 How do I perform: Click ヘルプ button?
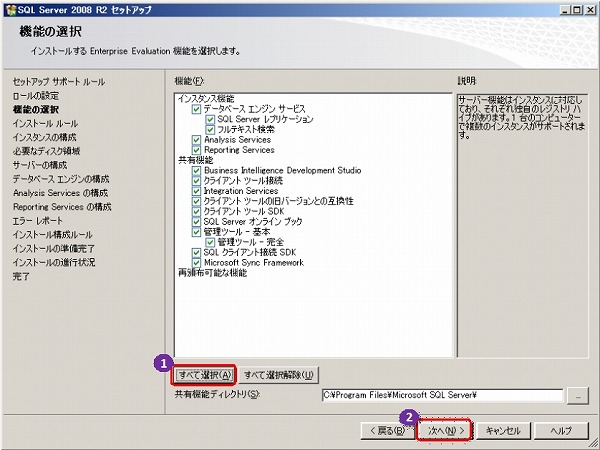click(x=561, y=431)
